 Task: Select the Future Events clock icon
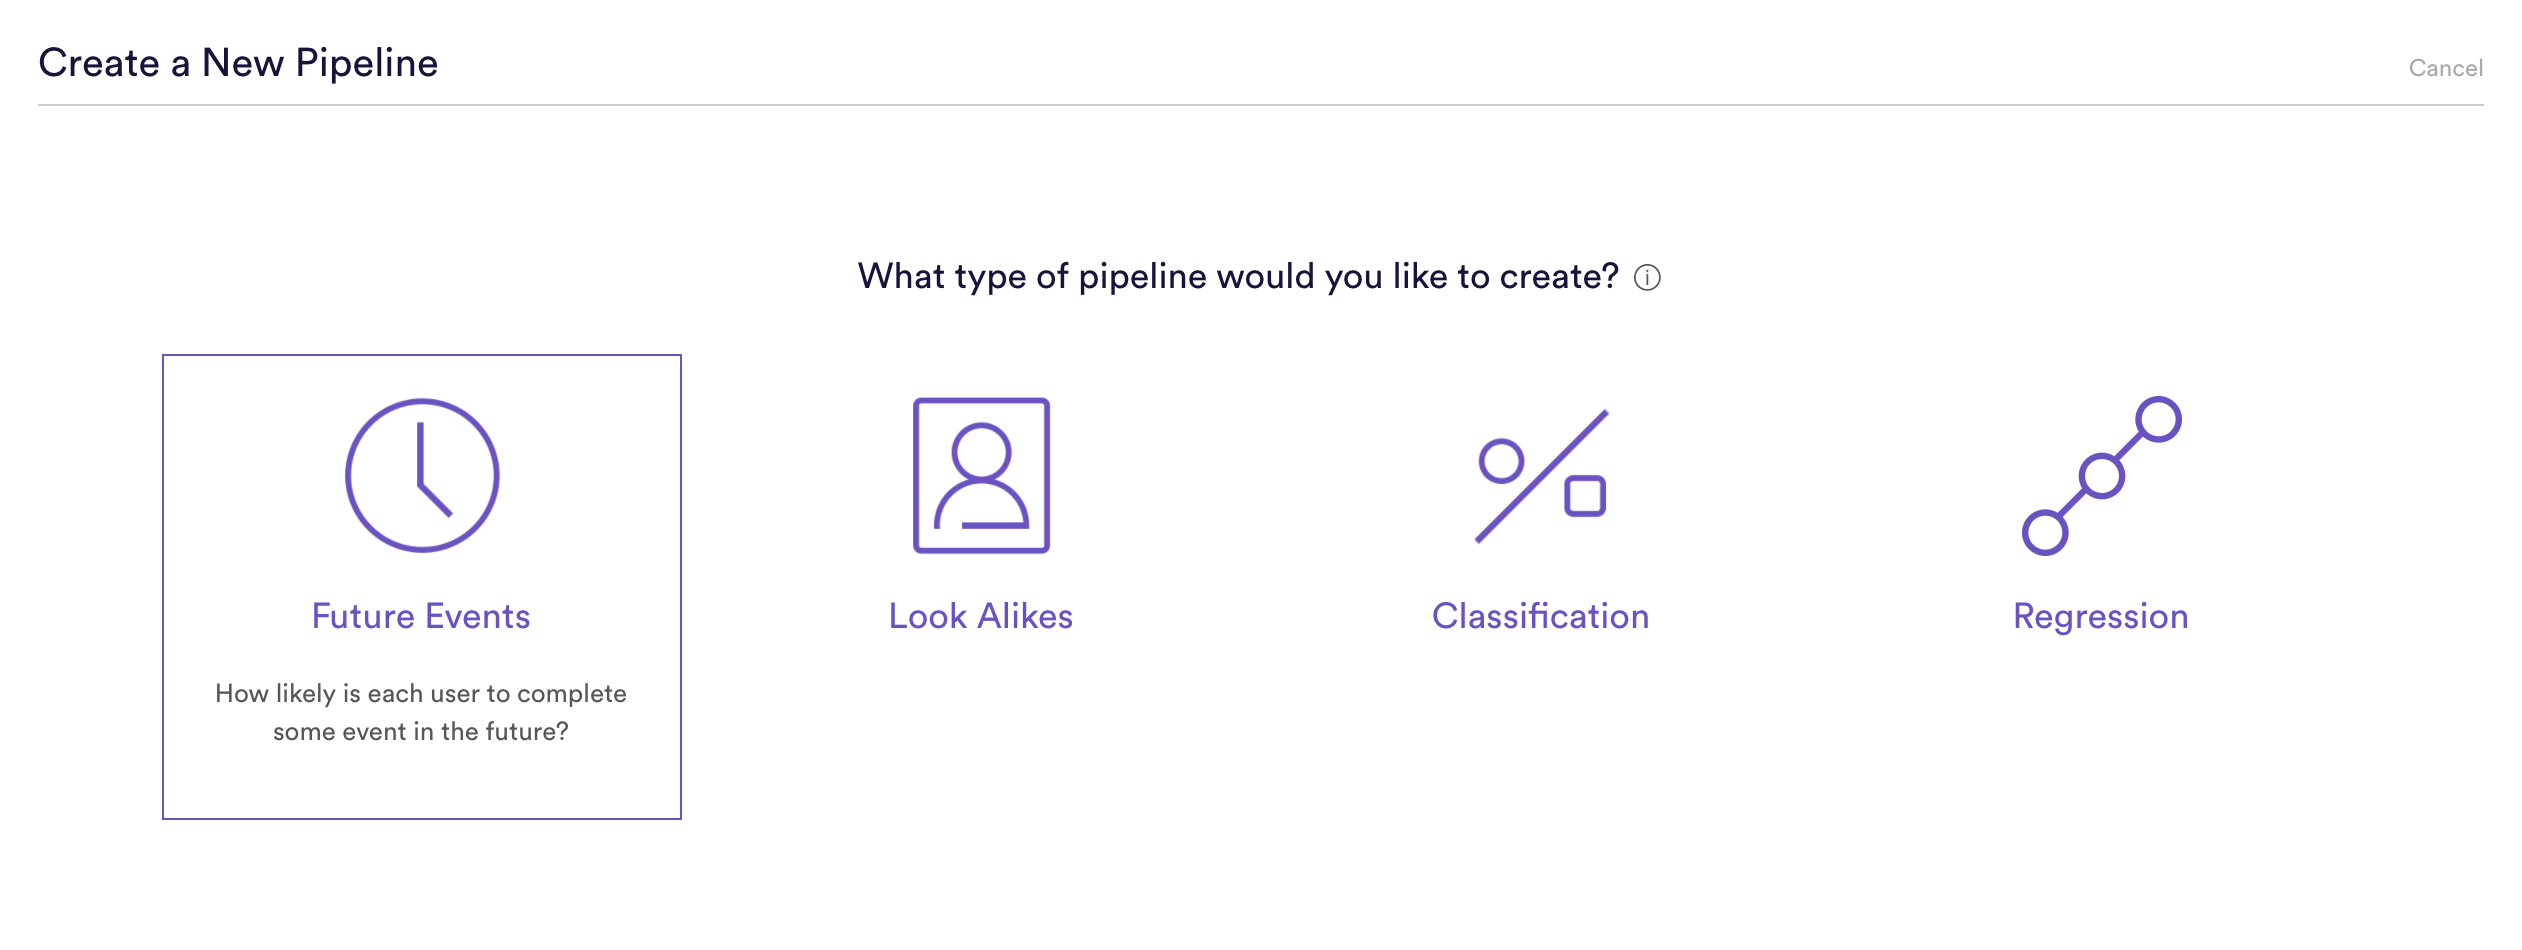pyautogui.click(x=422, y=476)
